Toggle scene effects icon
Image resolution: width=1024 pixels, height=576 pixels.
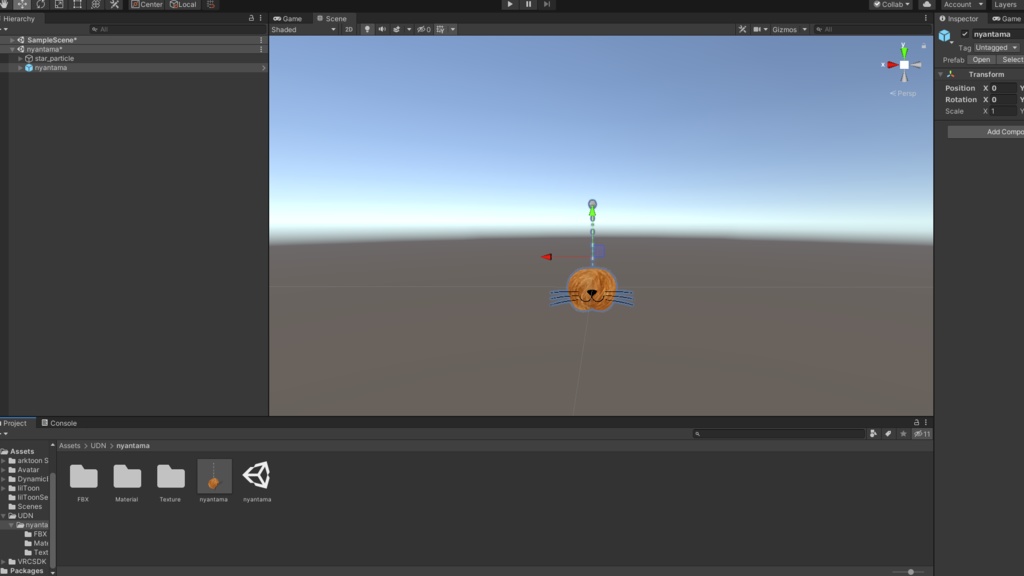click(x=396, y=29)
